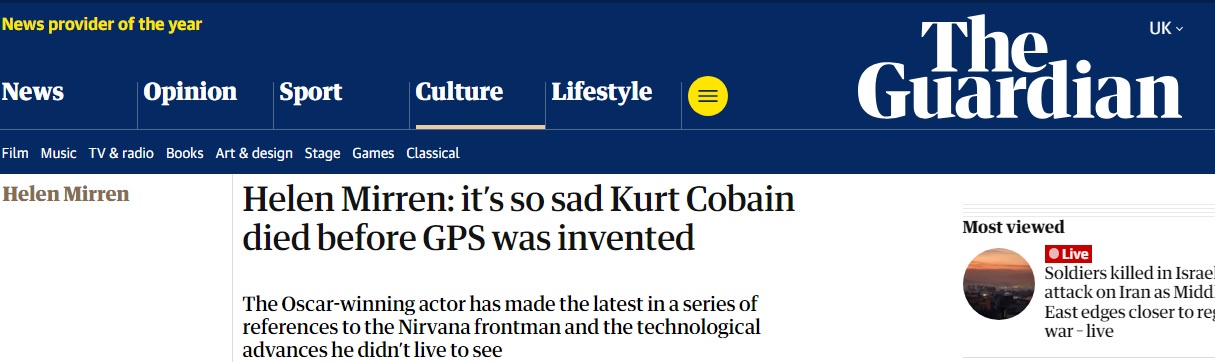Click the Helen Mirren topic tag
Viewport: 1215px width, 362px height.
click(66, 194)
